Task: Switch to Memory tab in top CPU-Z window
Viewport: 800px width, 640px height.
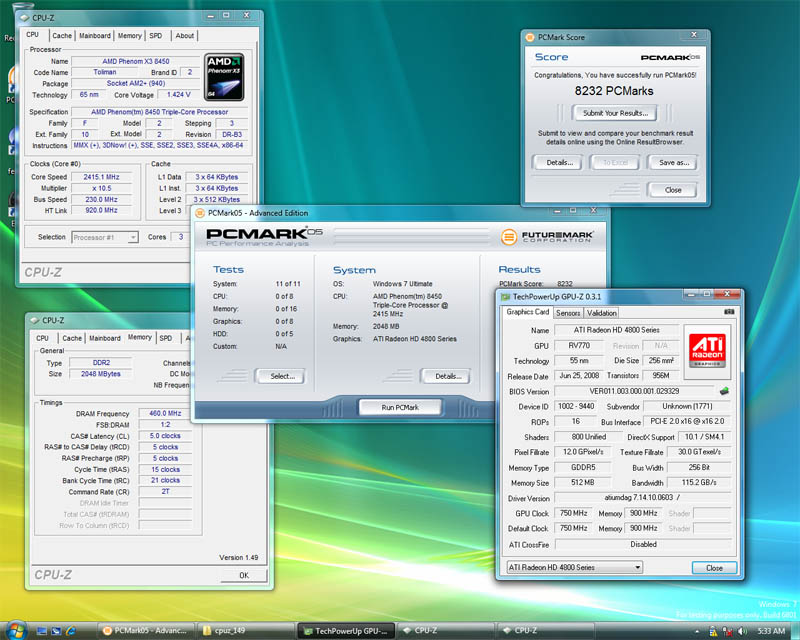Action: coord(130,36)
